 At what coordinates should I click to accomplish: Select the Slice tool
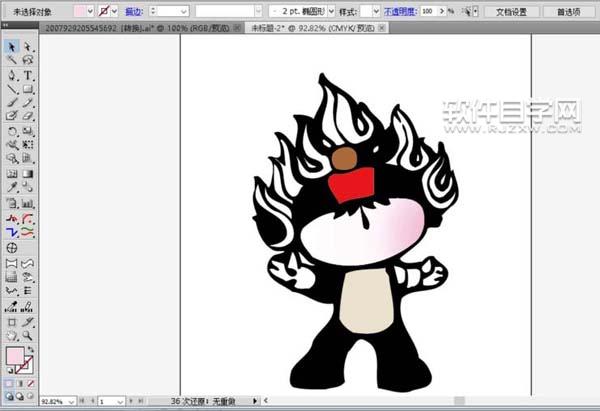[x=27, y=322]
